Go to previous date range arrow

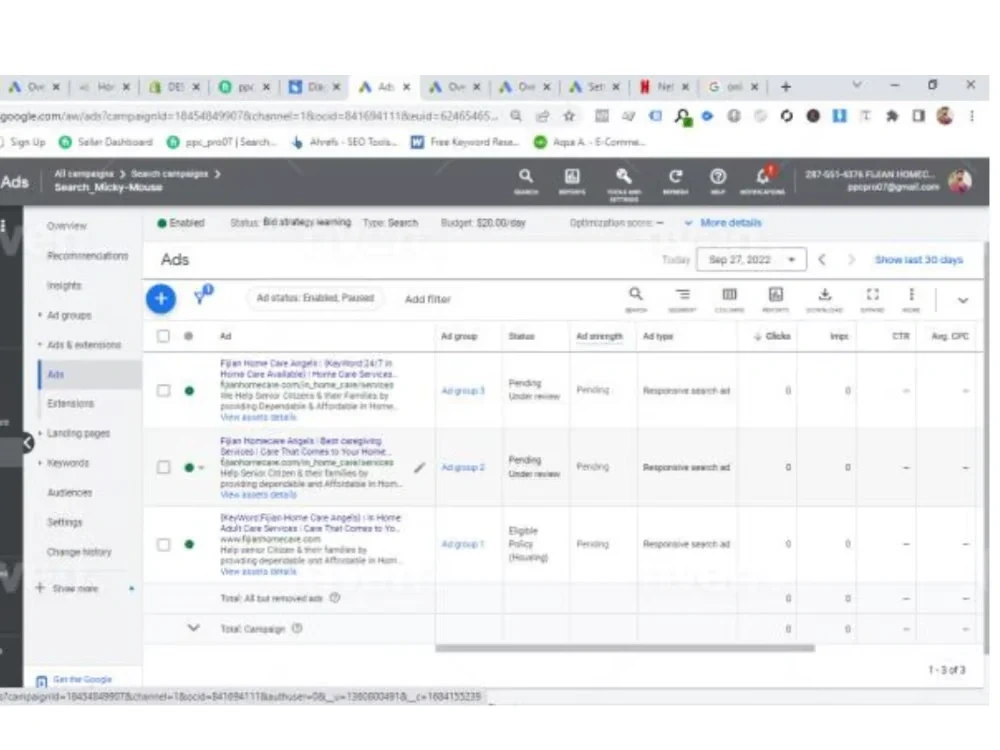click(822, 260)
